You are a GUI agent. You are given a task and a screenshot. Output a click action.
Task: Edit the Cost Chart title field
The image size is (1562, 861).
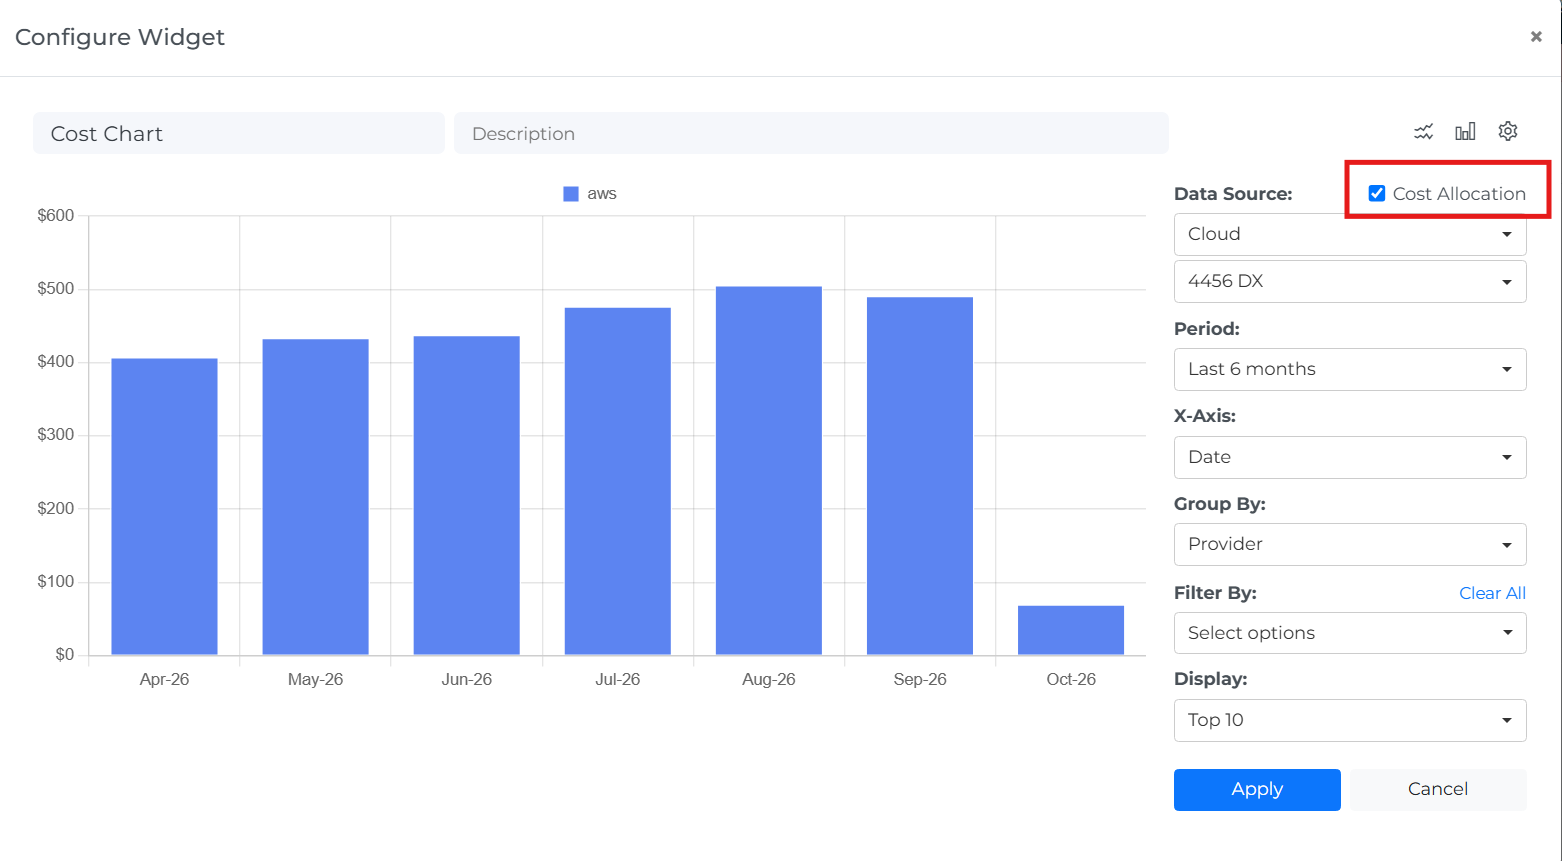pos(239,133)
